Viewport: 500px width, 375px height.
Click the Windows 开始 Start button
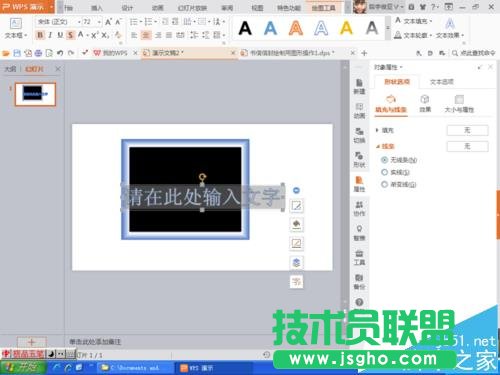coord(23,367)
